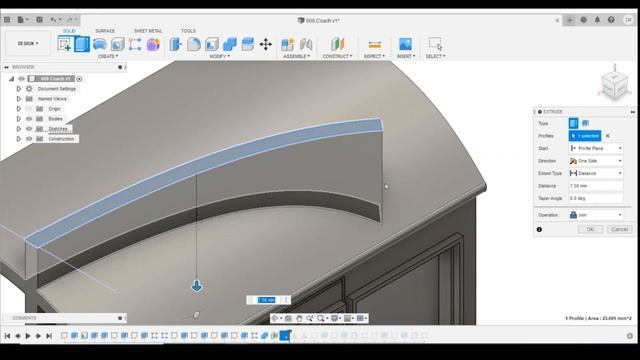Screen dimensions: 640x360
Task: Click the Pan hand tool in navigation bar
Action: click(299, 318)
